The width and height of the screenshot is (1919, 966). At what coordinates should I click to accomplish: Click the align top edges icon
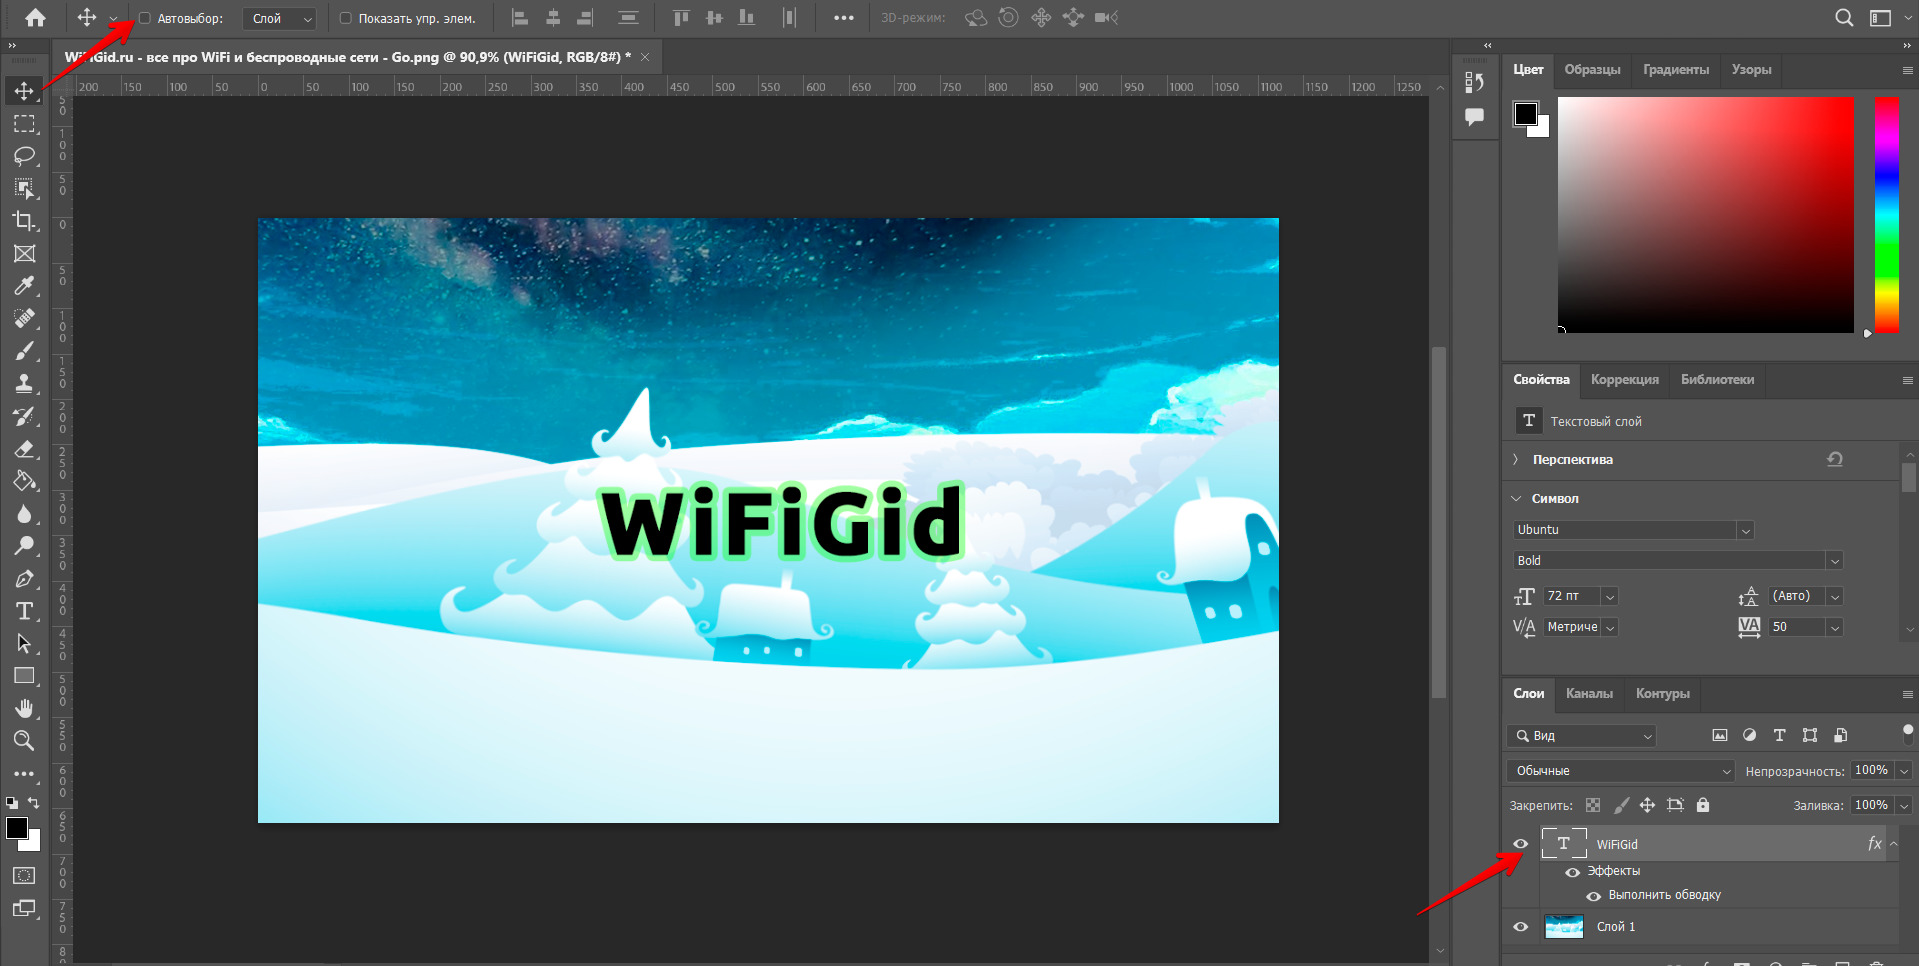pos(681,18)
